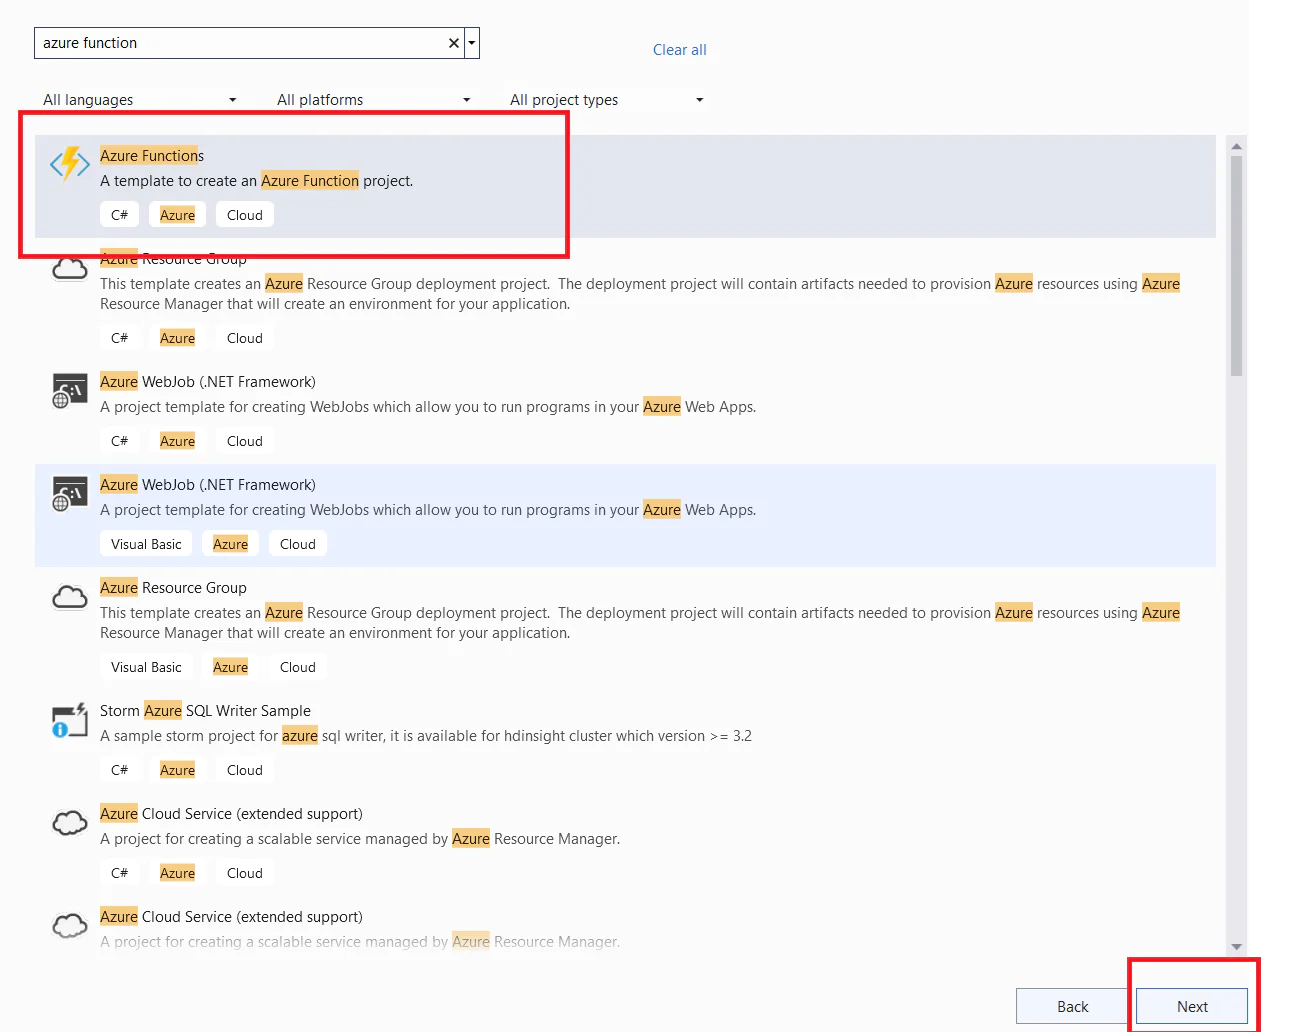This screenshot has width=1299, height=1032.
Task: Click scrollbar up arrow of the template list
Action: pos(1237,146)
